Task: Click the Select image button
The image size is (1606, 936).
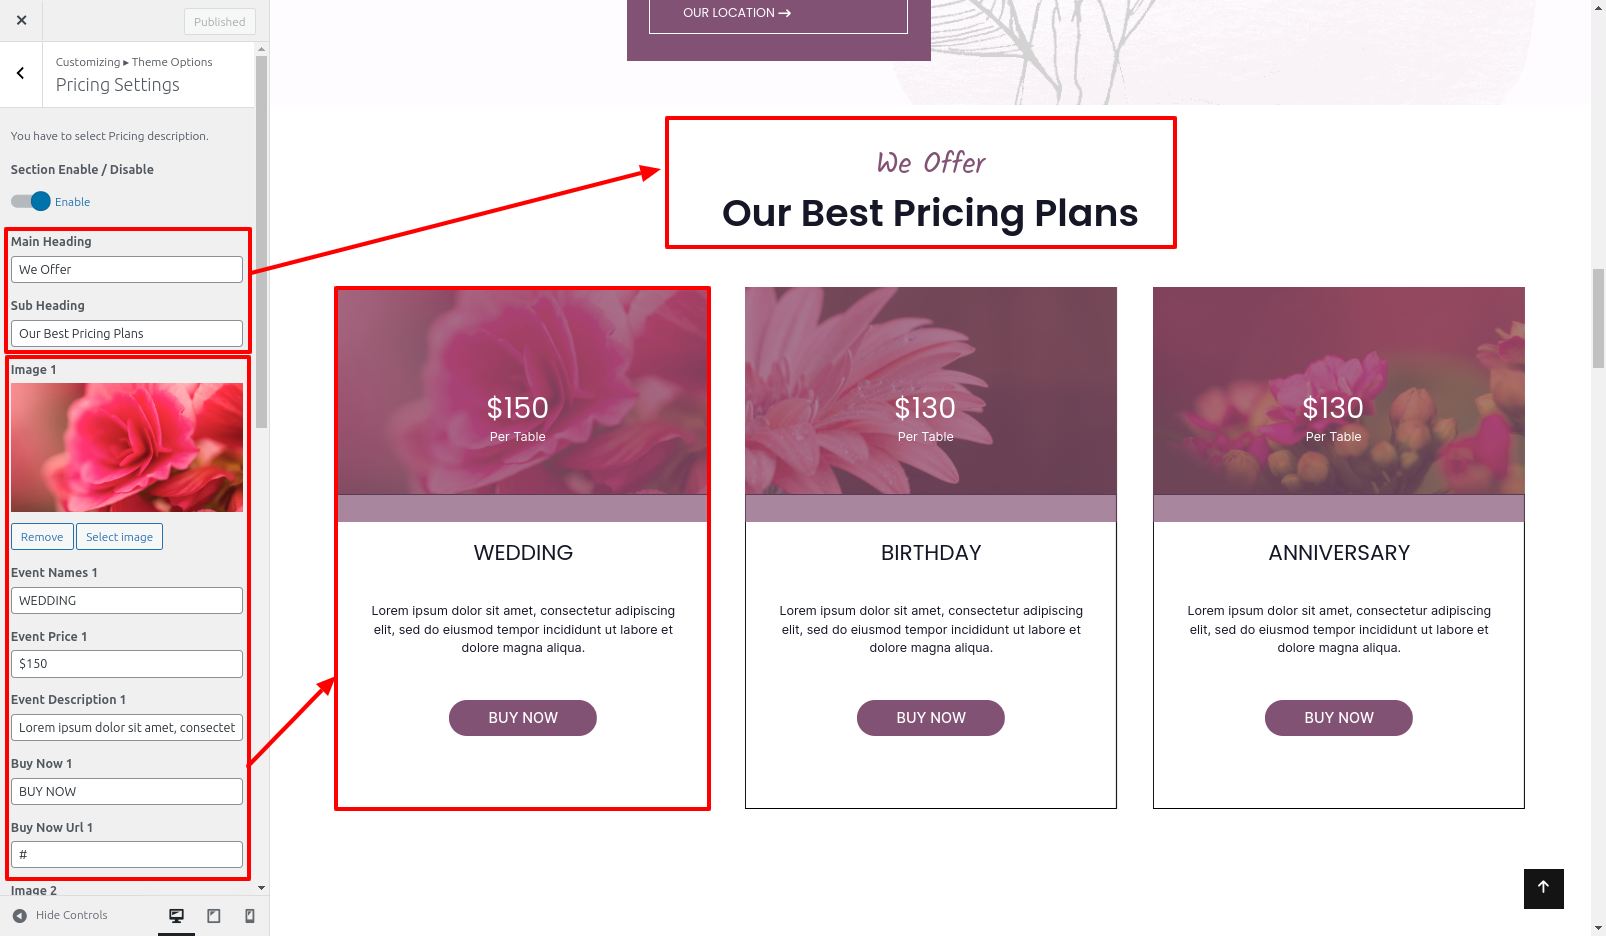Action: click(119, 537)
